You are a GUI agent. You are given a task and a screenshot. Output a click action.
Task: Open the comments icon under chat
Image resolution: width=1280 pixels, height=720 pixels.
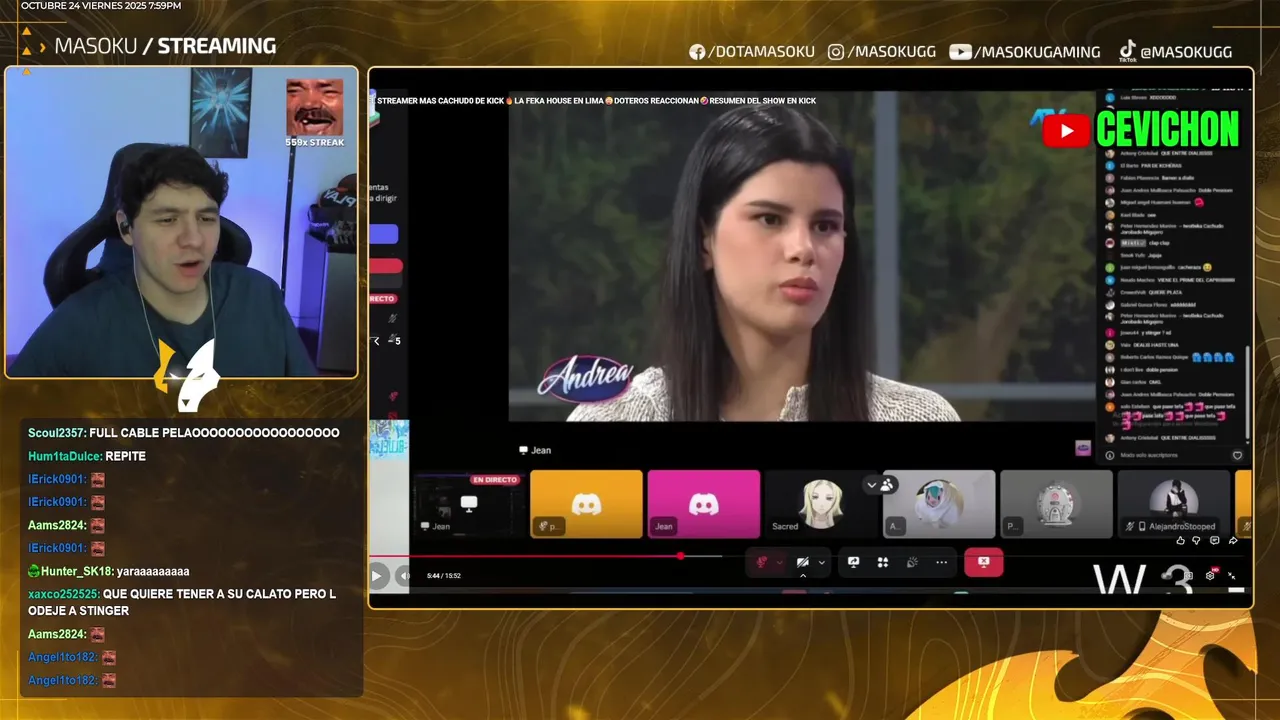click(1215, 541)
